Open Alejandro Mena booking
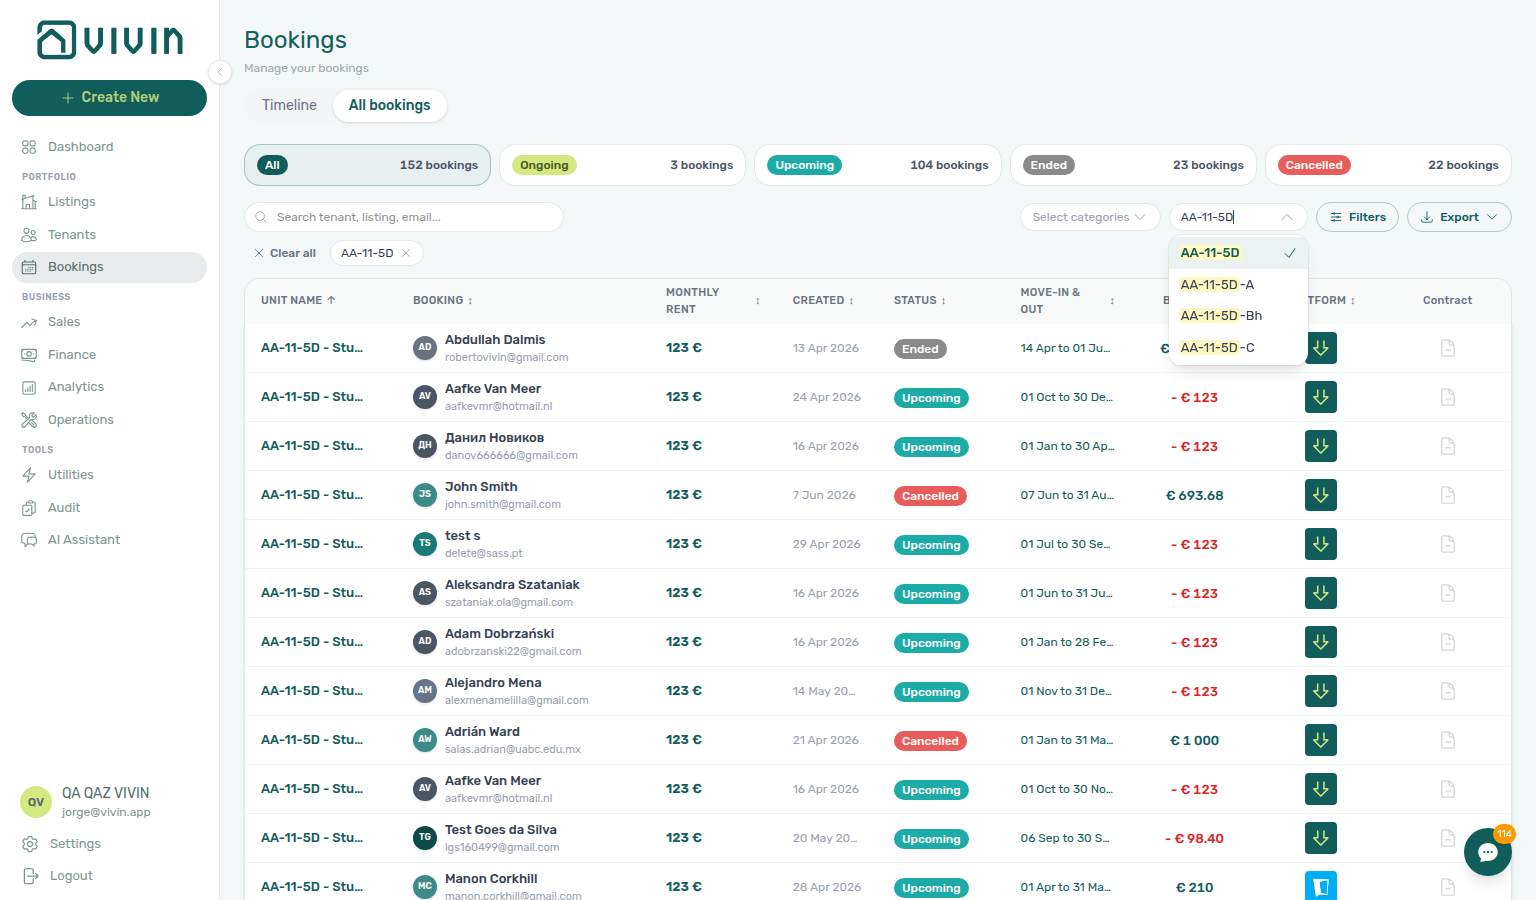Viewport: 1536px width, 900px height. point(493,683)
